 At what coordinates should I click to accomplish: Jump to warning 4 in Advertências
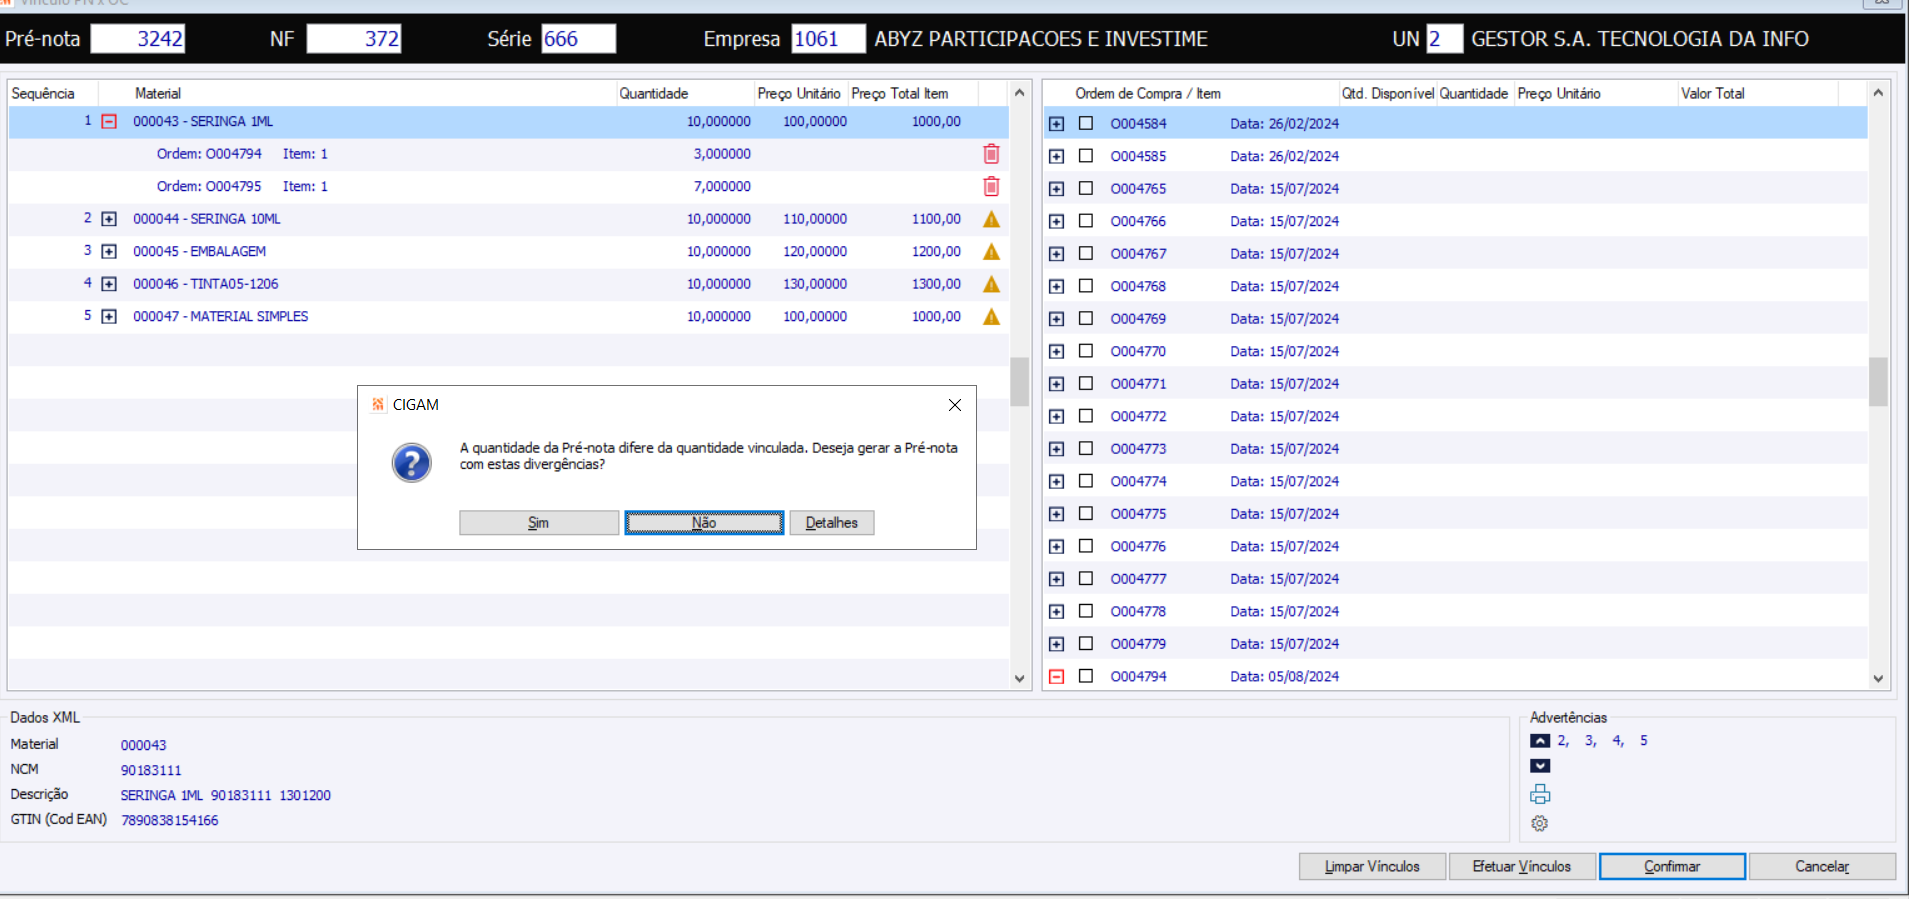point(1617,741)
